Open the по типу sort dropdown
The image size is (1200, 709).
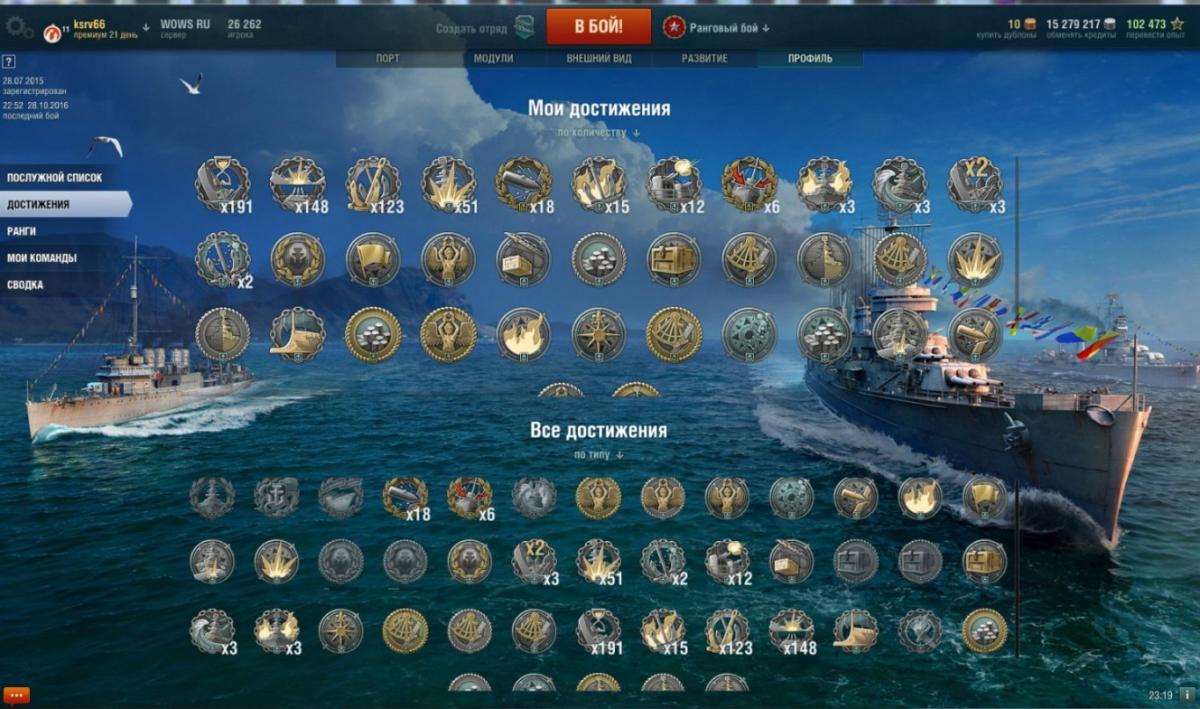pyautogui.click(x=599, y=454)
